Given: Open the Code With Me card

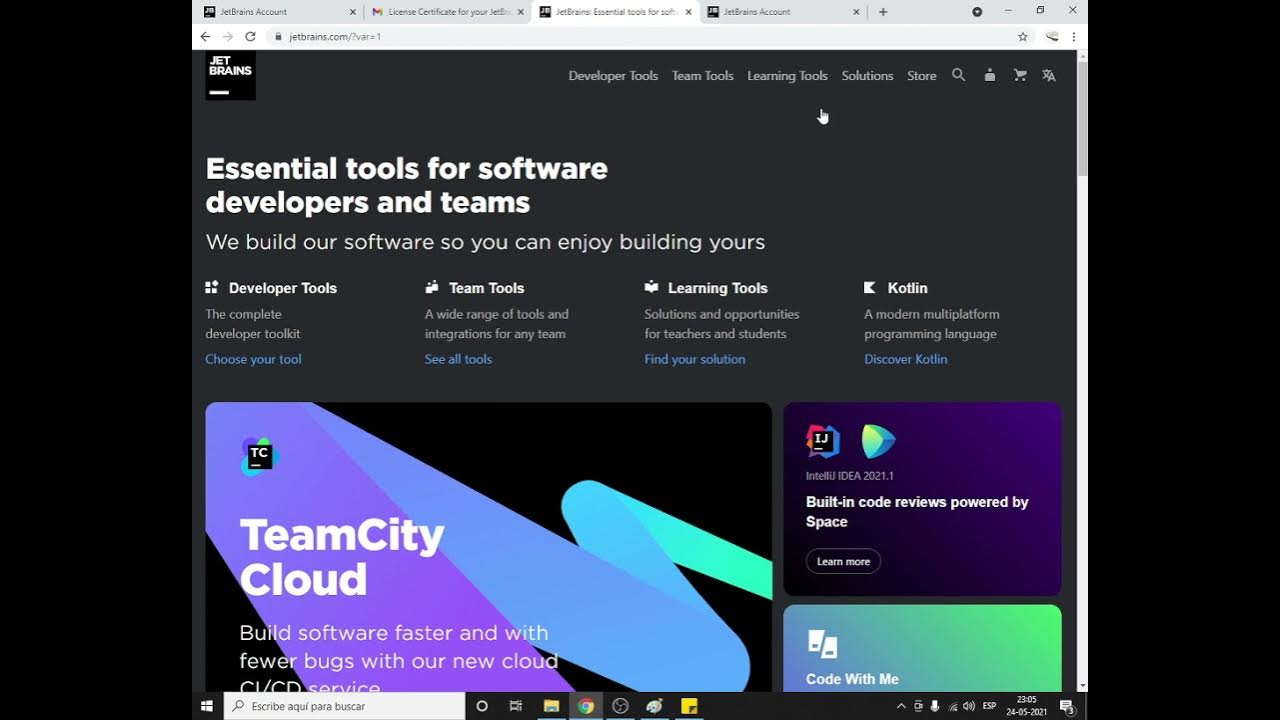Looking at the screenshot, I should click(x=922, y=648).
